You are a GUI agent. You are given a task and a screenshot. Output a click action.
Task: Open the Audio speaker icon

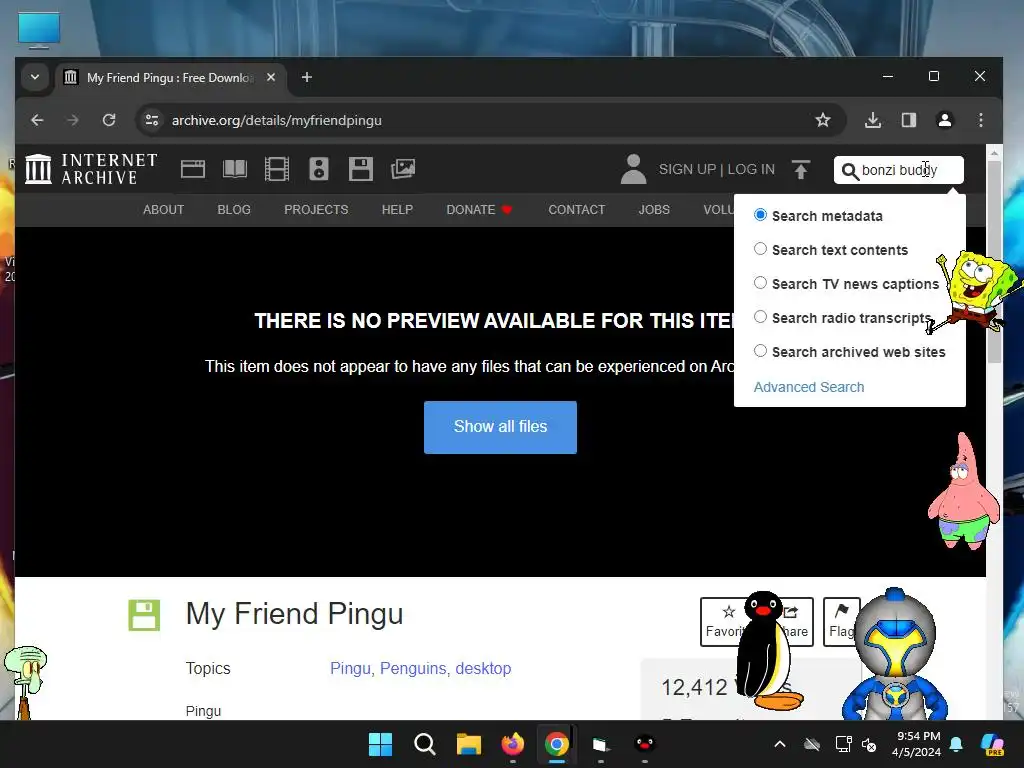coord(319,169)
